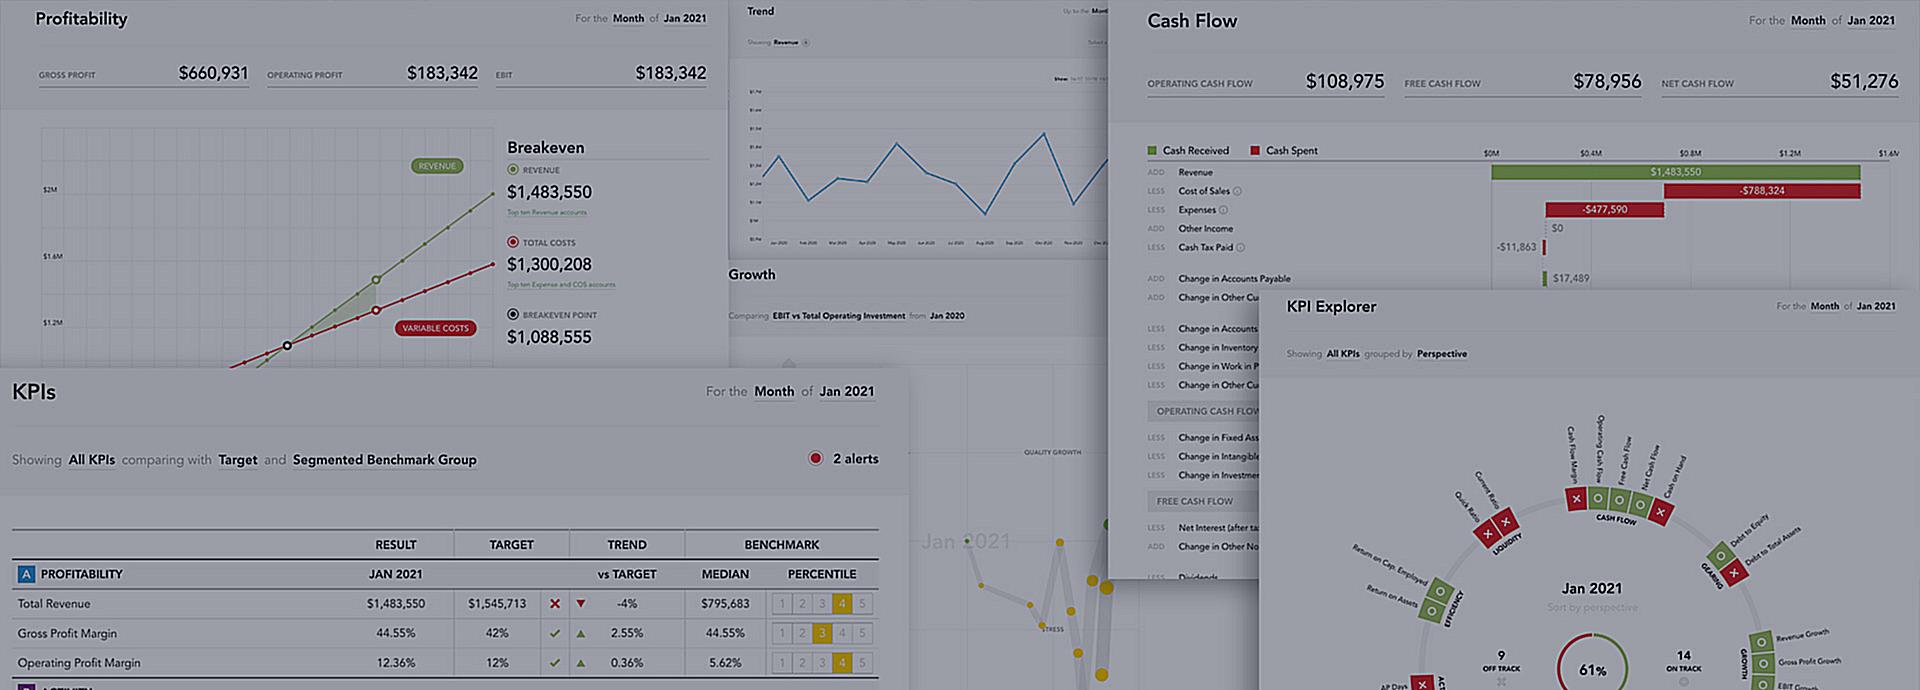Click red X icon in Total Revenue row
This screenshot has width=1920, height=690.
tap(555, 604)
